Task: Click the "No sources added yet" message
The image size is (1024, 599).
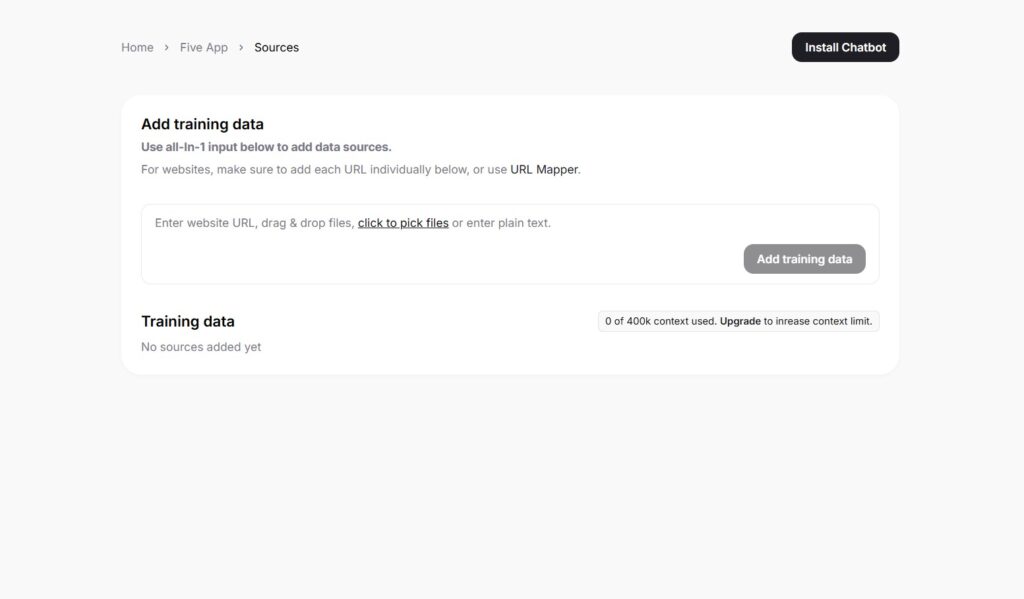Action: pyautogui.click(x=201, y=347)
